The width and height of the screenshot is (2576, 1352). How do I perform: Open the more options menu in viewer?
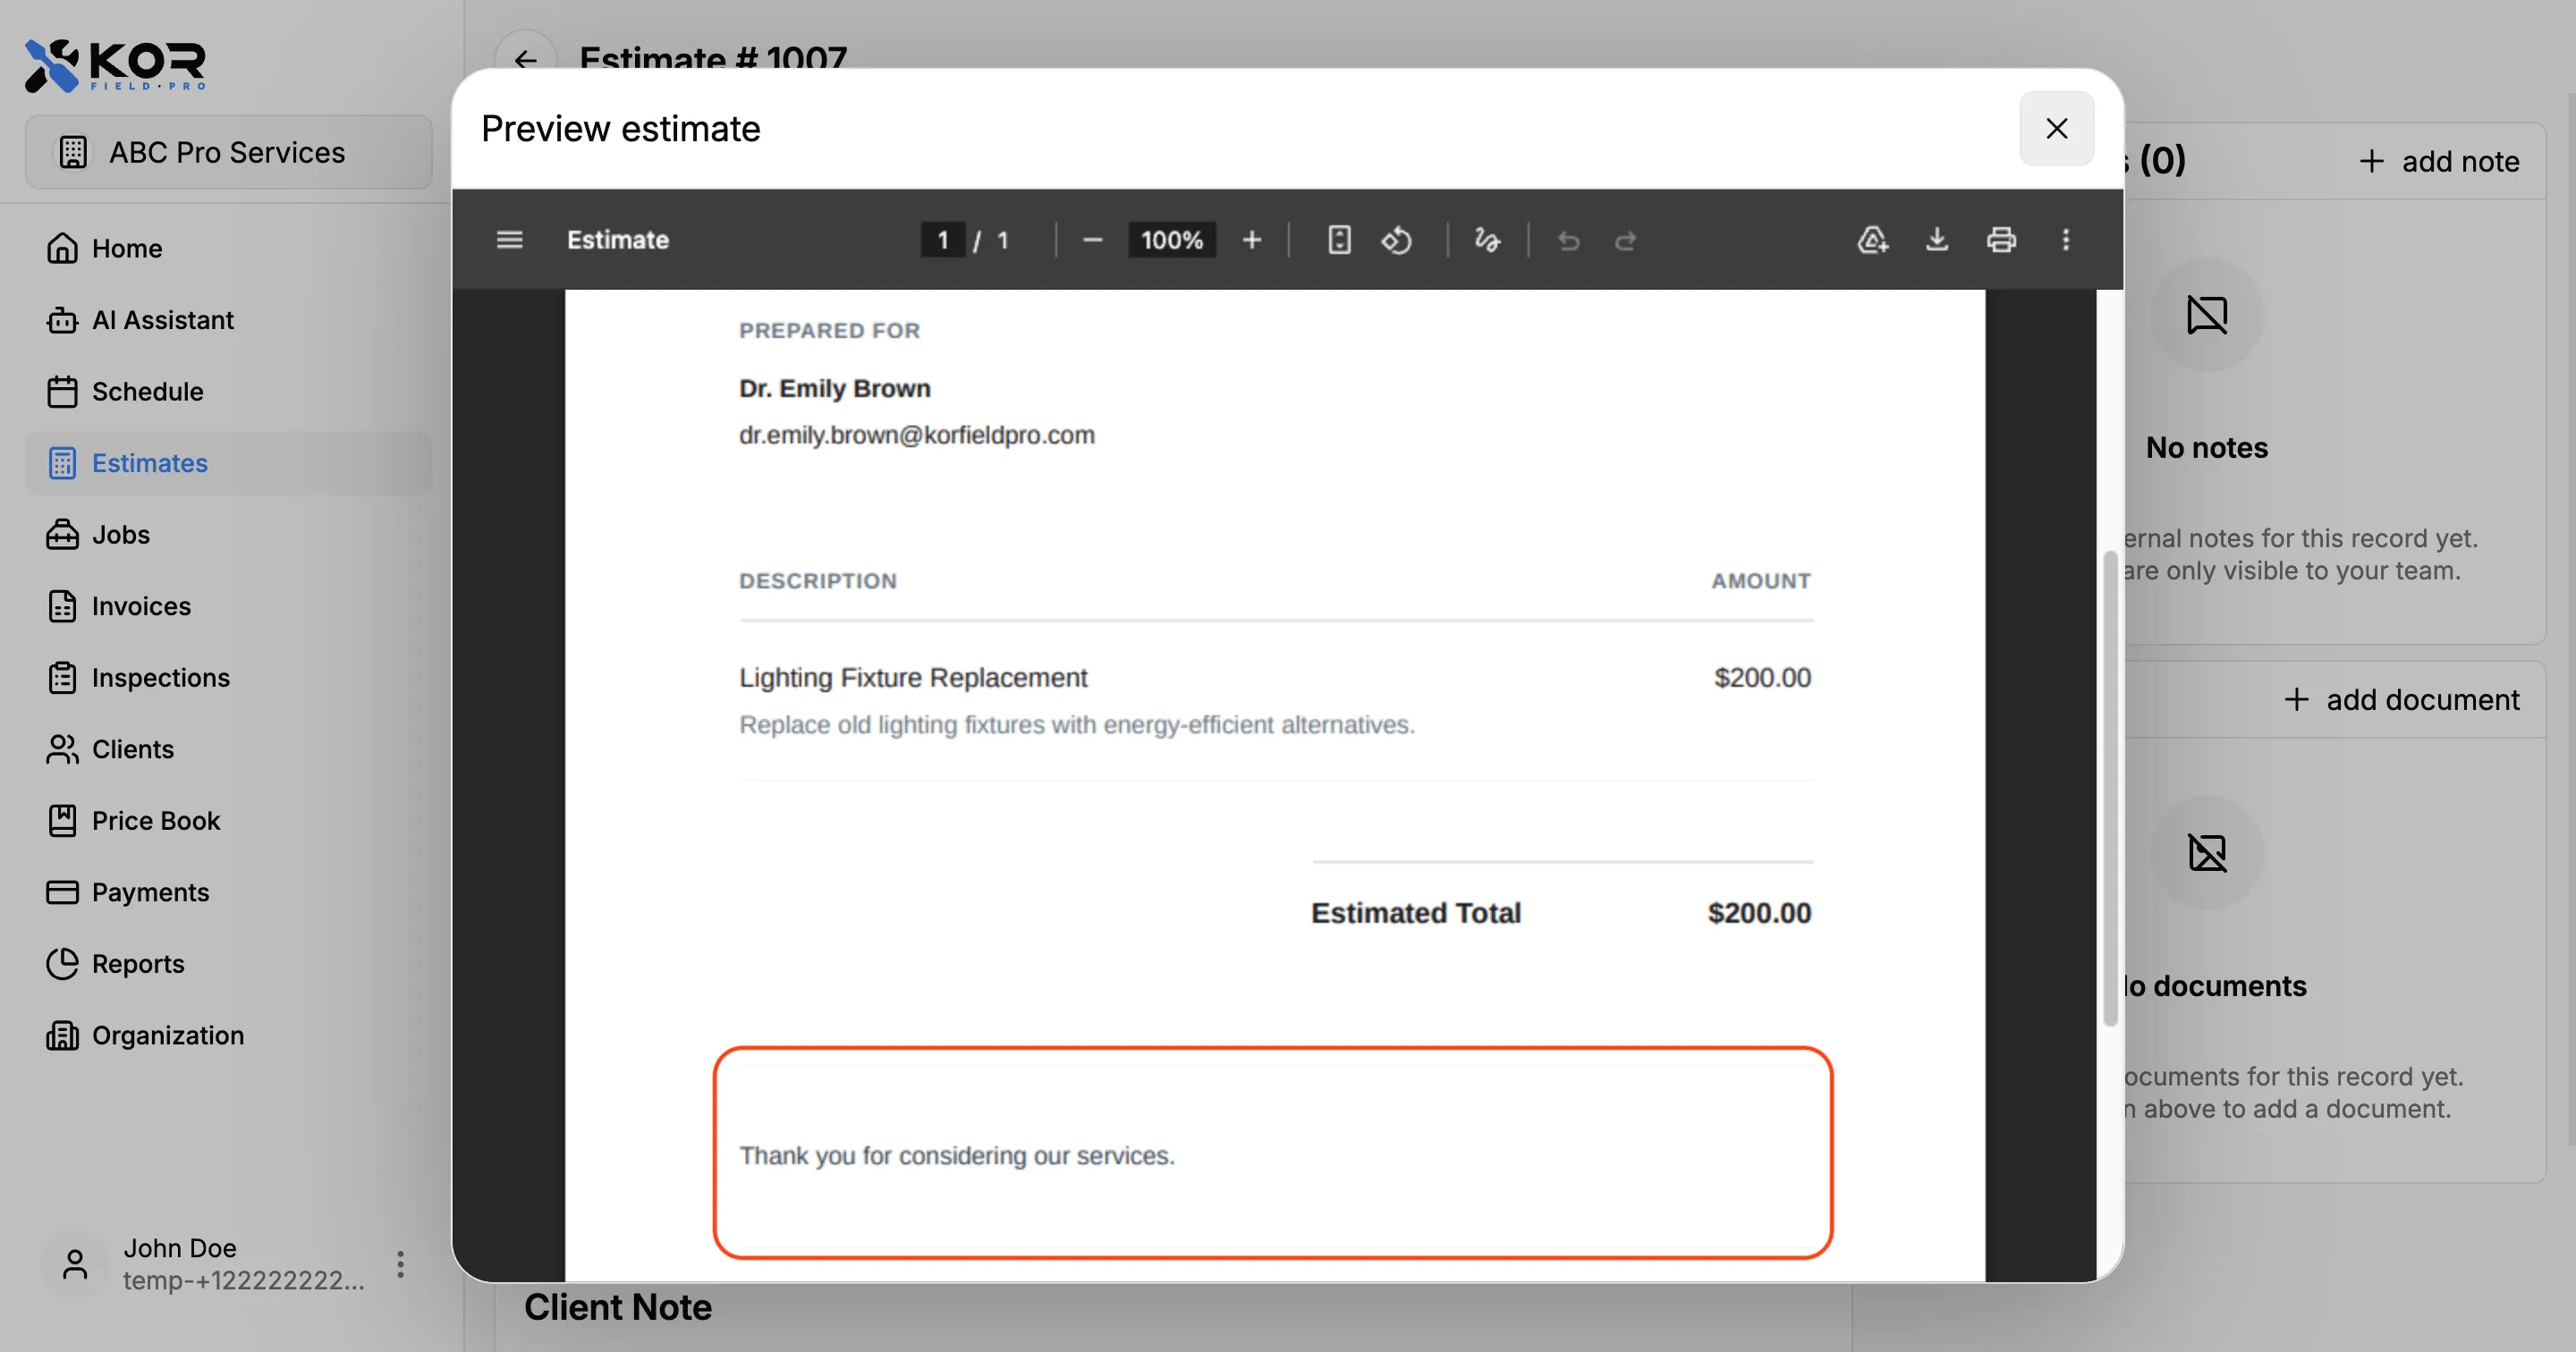coord(2066,240)
